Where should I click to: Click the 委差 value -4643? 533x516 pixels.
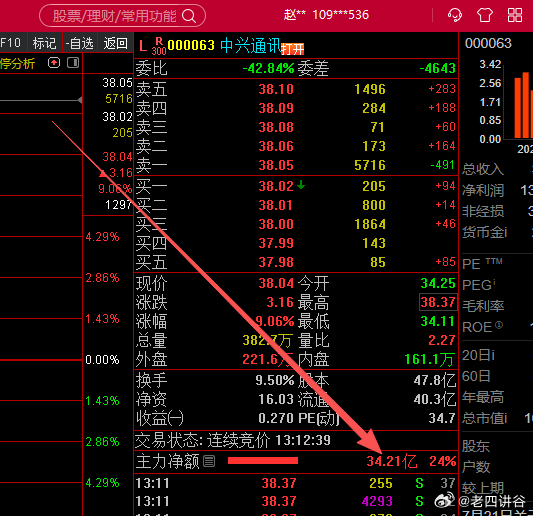437,68
